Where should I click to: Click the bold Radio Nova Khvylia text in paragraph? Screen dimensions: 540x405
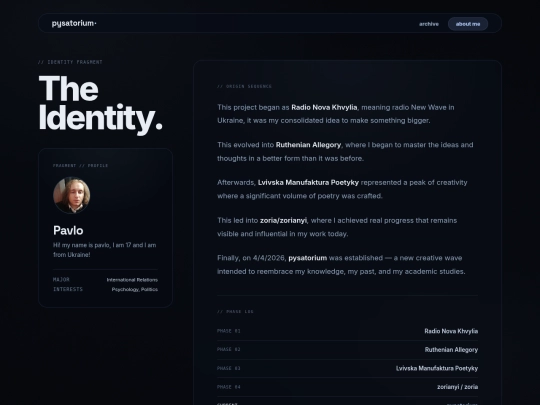[324, 107]
